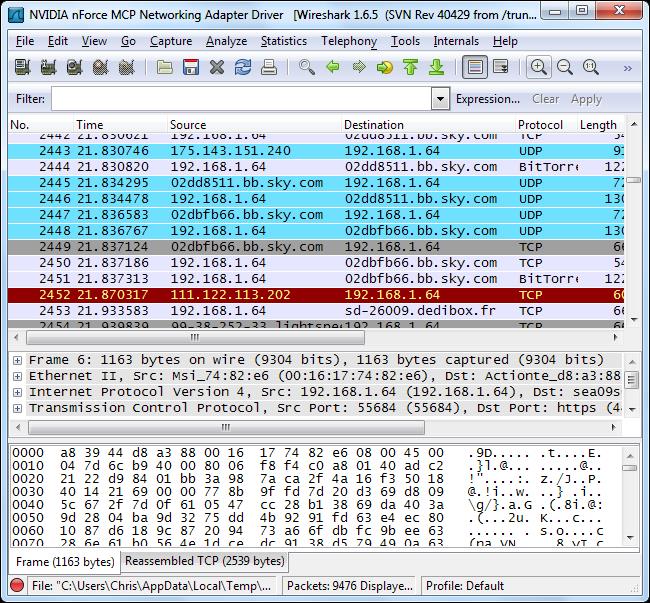
Task: Switch to Reassembled TCP (2539 bytes) tab
Action: [x=204, y=561]
